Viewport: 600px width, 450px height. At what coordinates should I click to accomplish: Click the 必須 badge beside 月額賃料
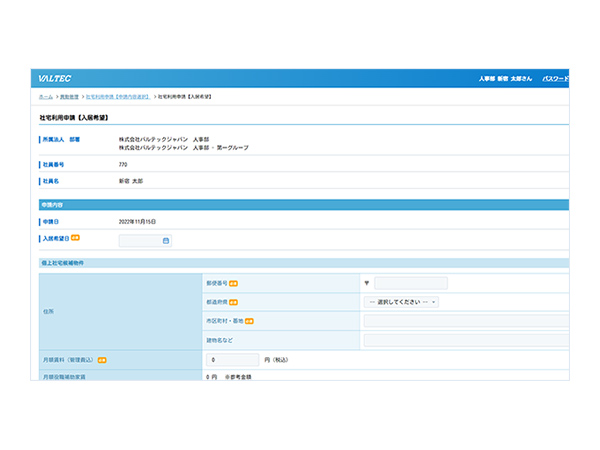tap(102, 359)
